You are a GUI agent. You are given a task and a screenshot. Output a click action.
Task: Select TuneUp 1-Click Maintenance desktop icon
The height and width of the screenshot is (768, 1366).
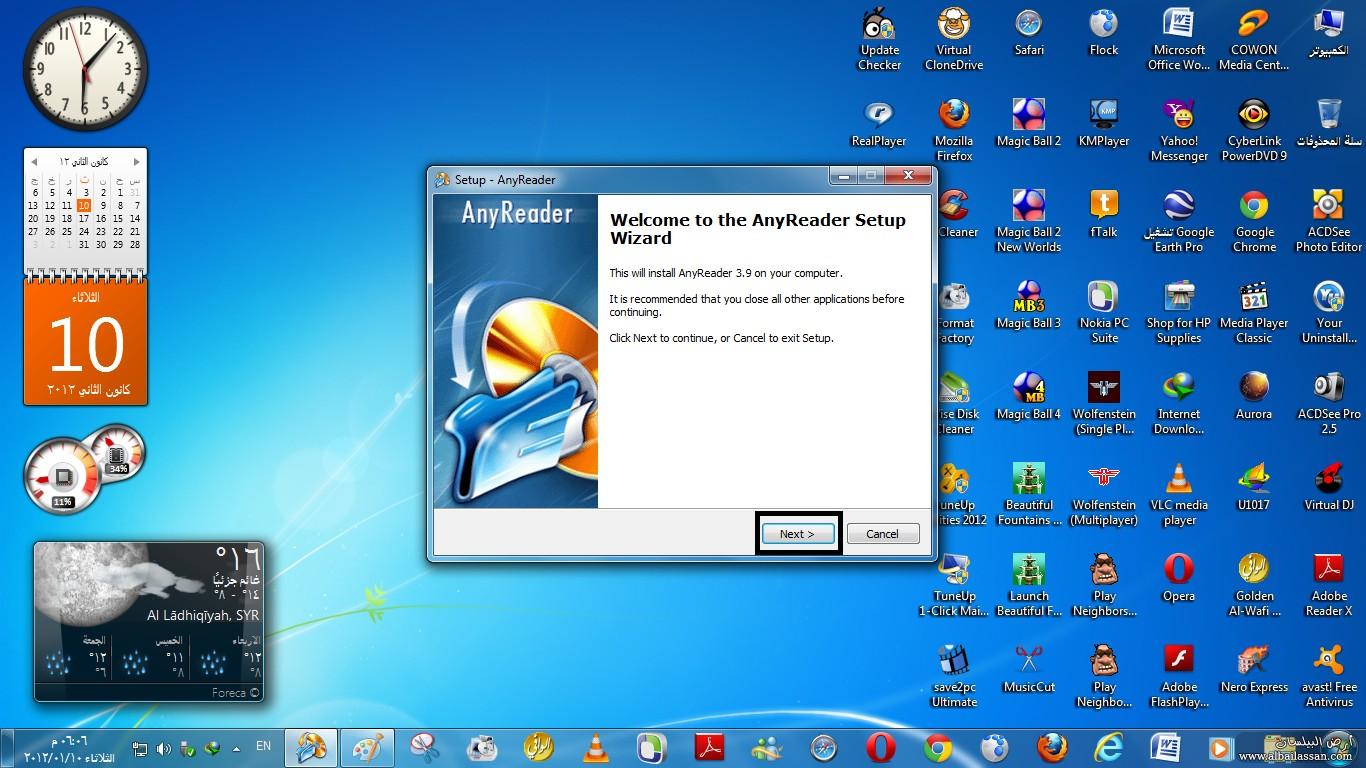954,586
